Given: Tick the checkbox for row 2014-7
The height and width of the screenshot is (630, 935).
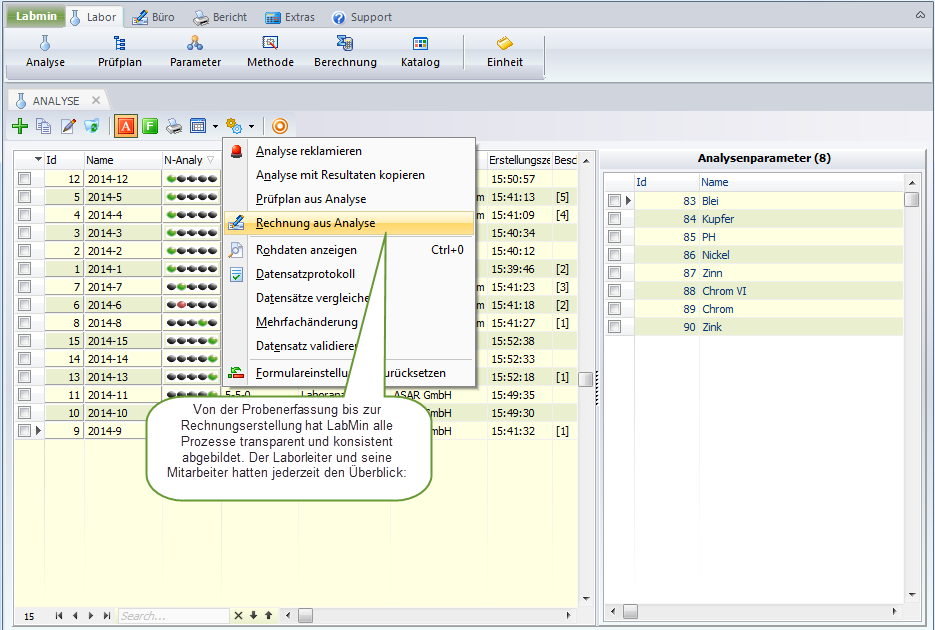Looking at the screenshot, I should [24, 287].
